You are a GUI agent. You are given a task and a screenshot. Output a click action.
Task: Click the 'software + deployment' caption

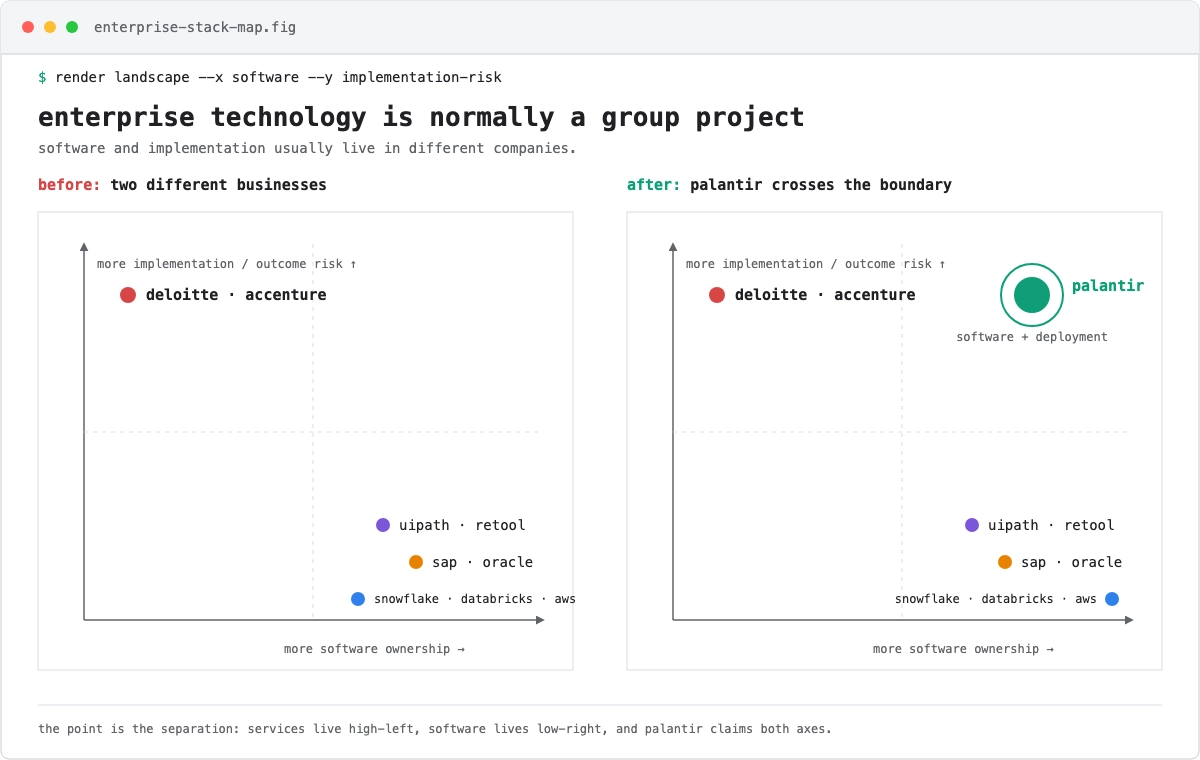[1032, 337]
